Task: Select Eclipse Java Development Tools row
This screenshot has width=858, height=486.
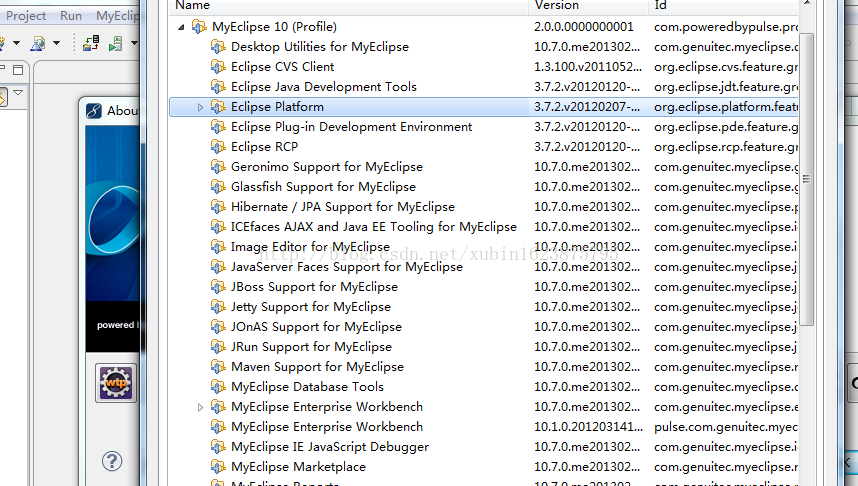Action: point(484,87)
